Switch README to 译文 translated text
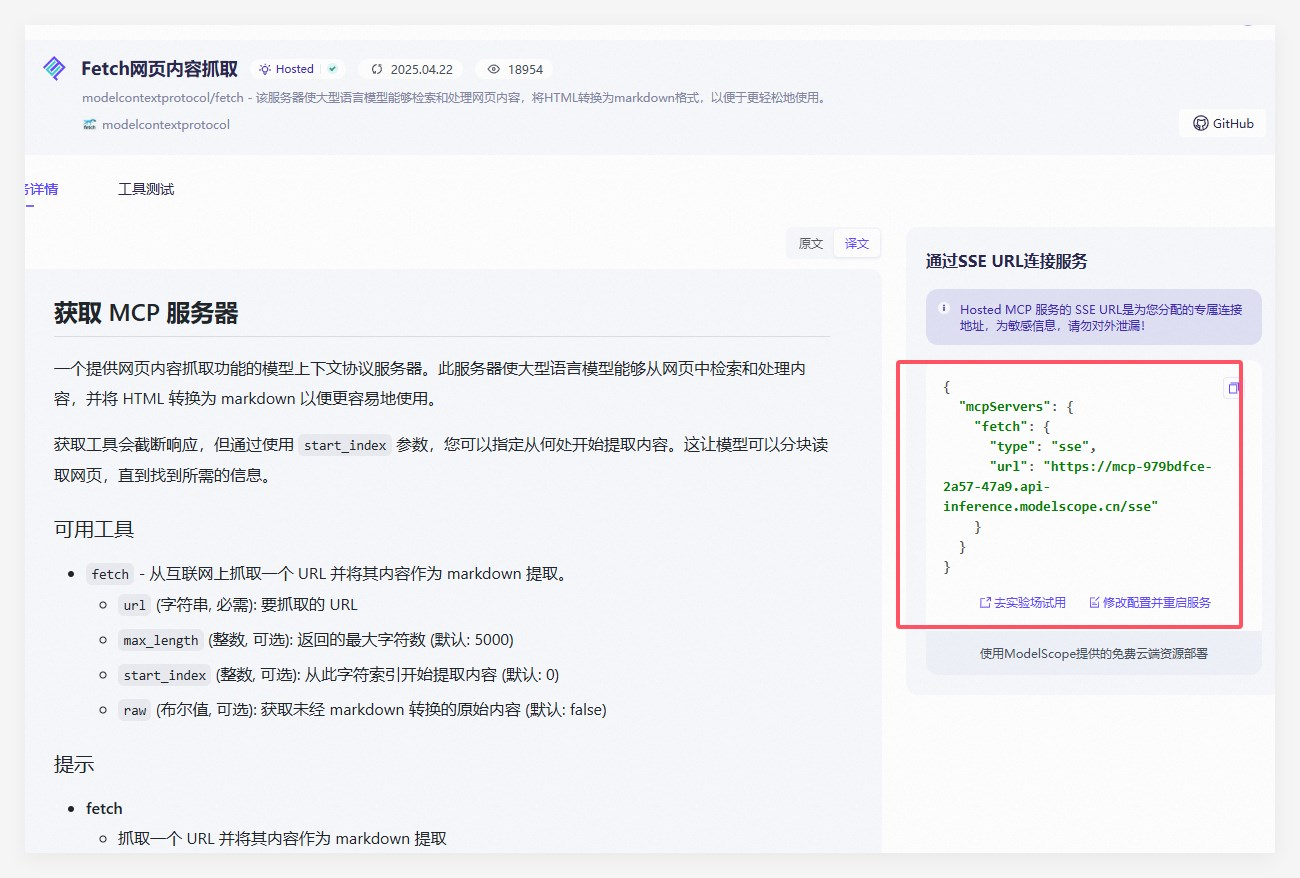Image resolution: width=1300 pixels, height=878 pixels. 857,244
